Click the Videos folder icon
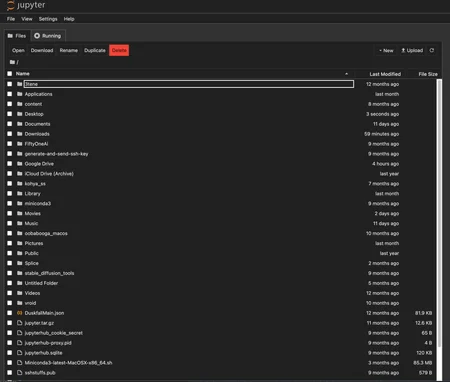Image resolution: width=450 pixels, height=382 pixels. [20, 293]
